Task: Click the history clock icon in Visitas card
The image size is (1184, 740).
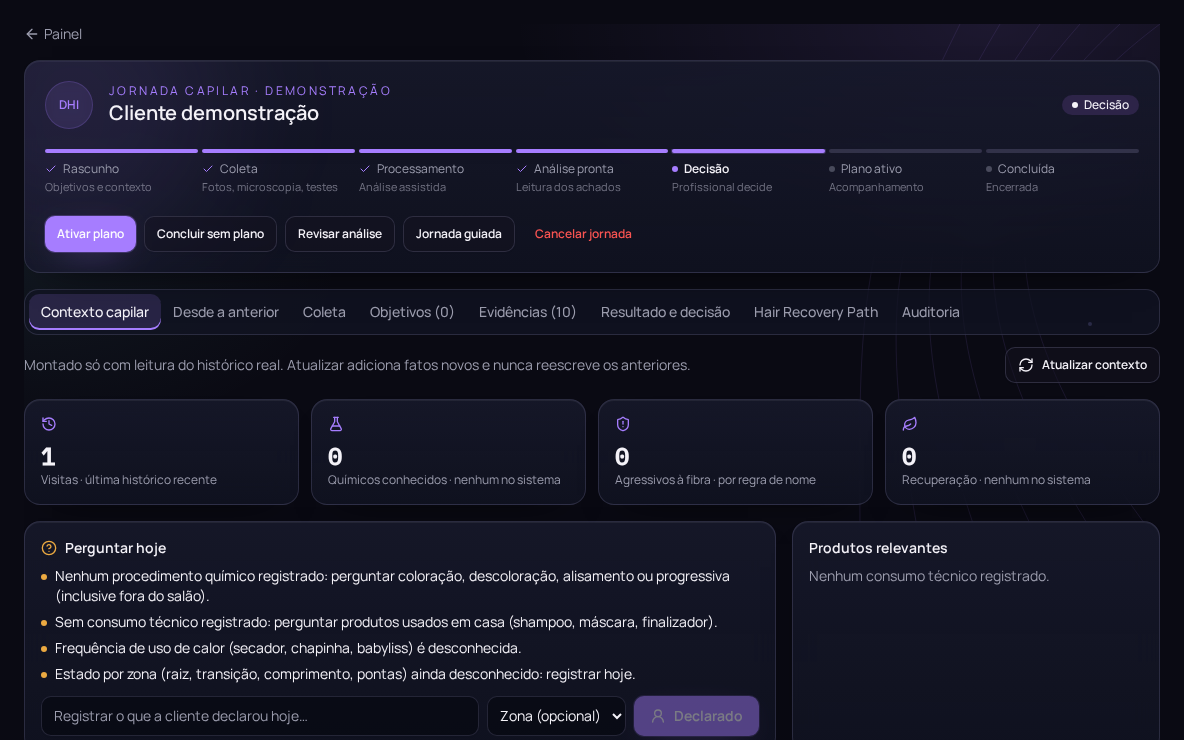Action: tap(48, 424)
